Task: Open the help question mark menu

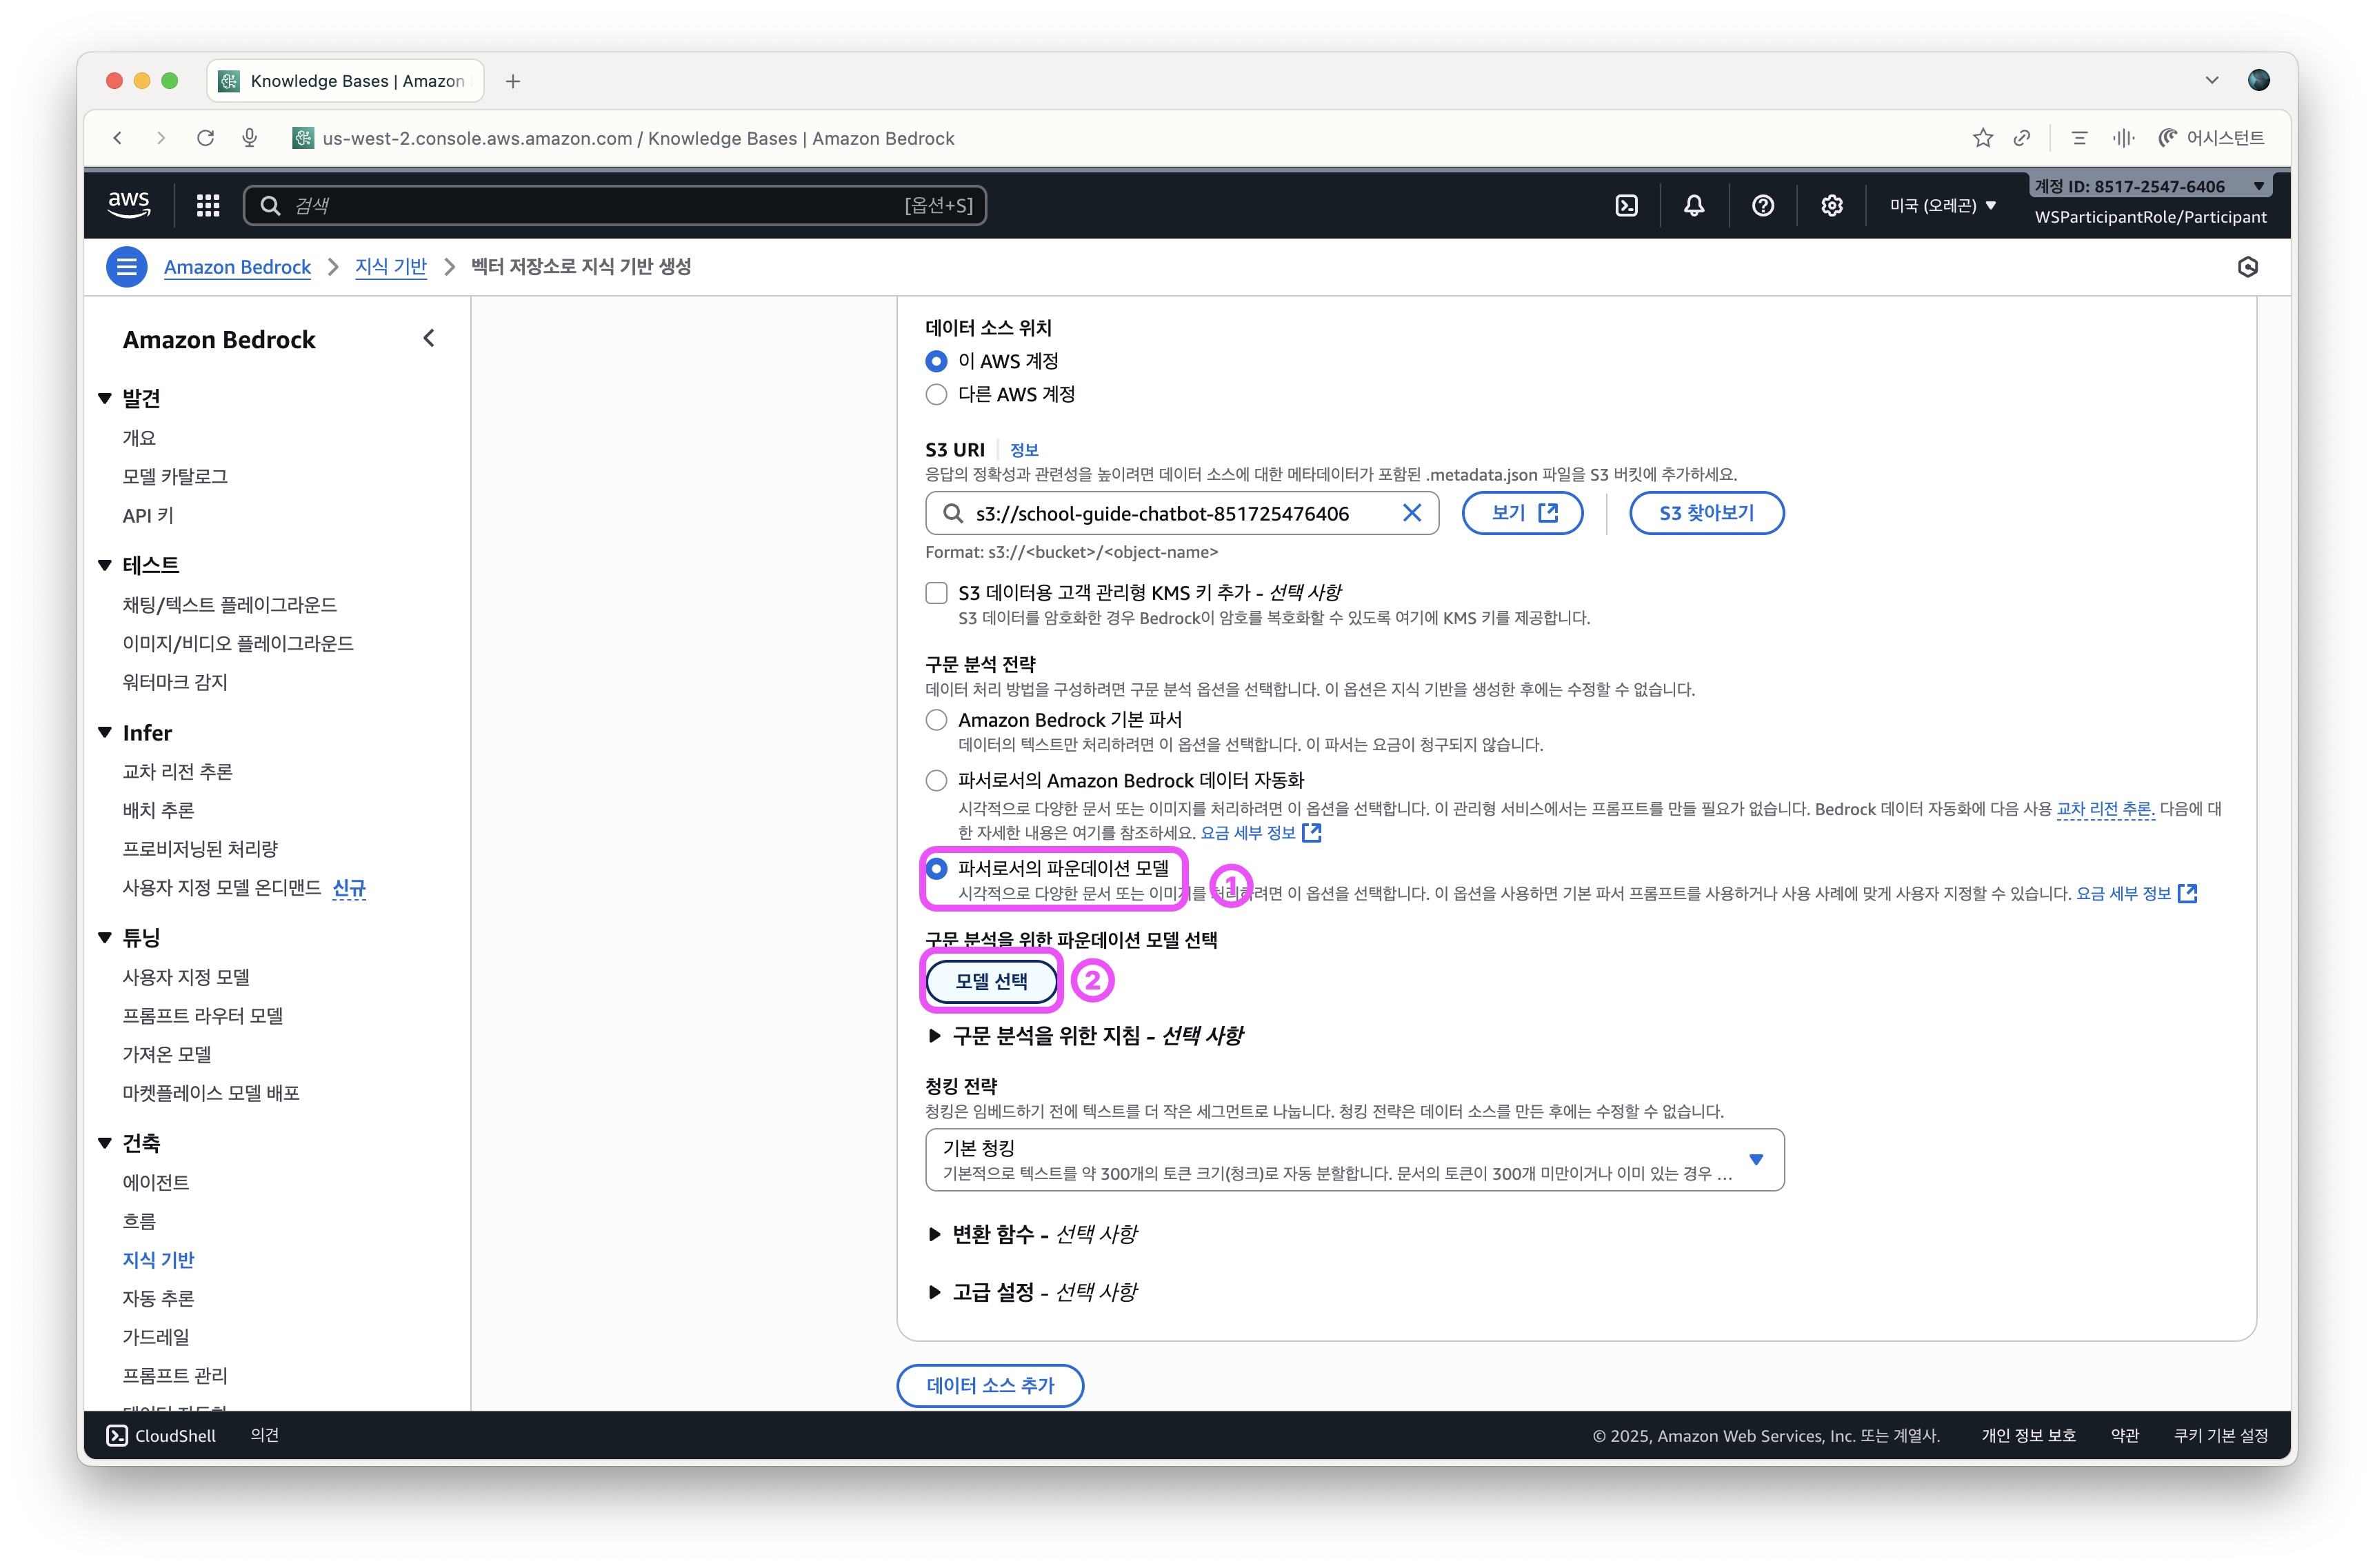Action: pyautogui.click(x=1763, y=205)
